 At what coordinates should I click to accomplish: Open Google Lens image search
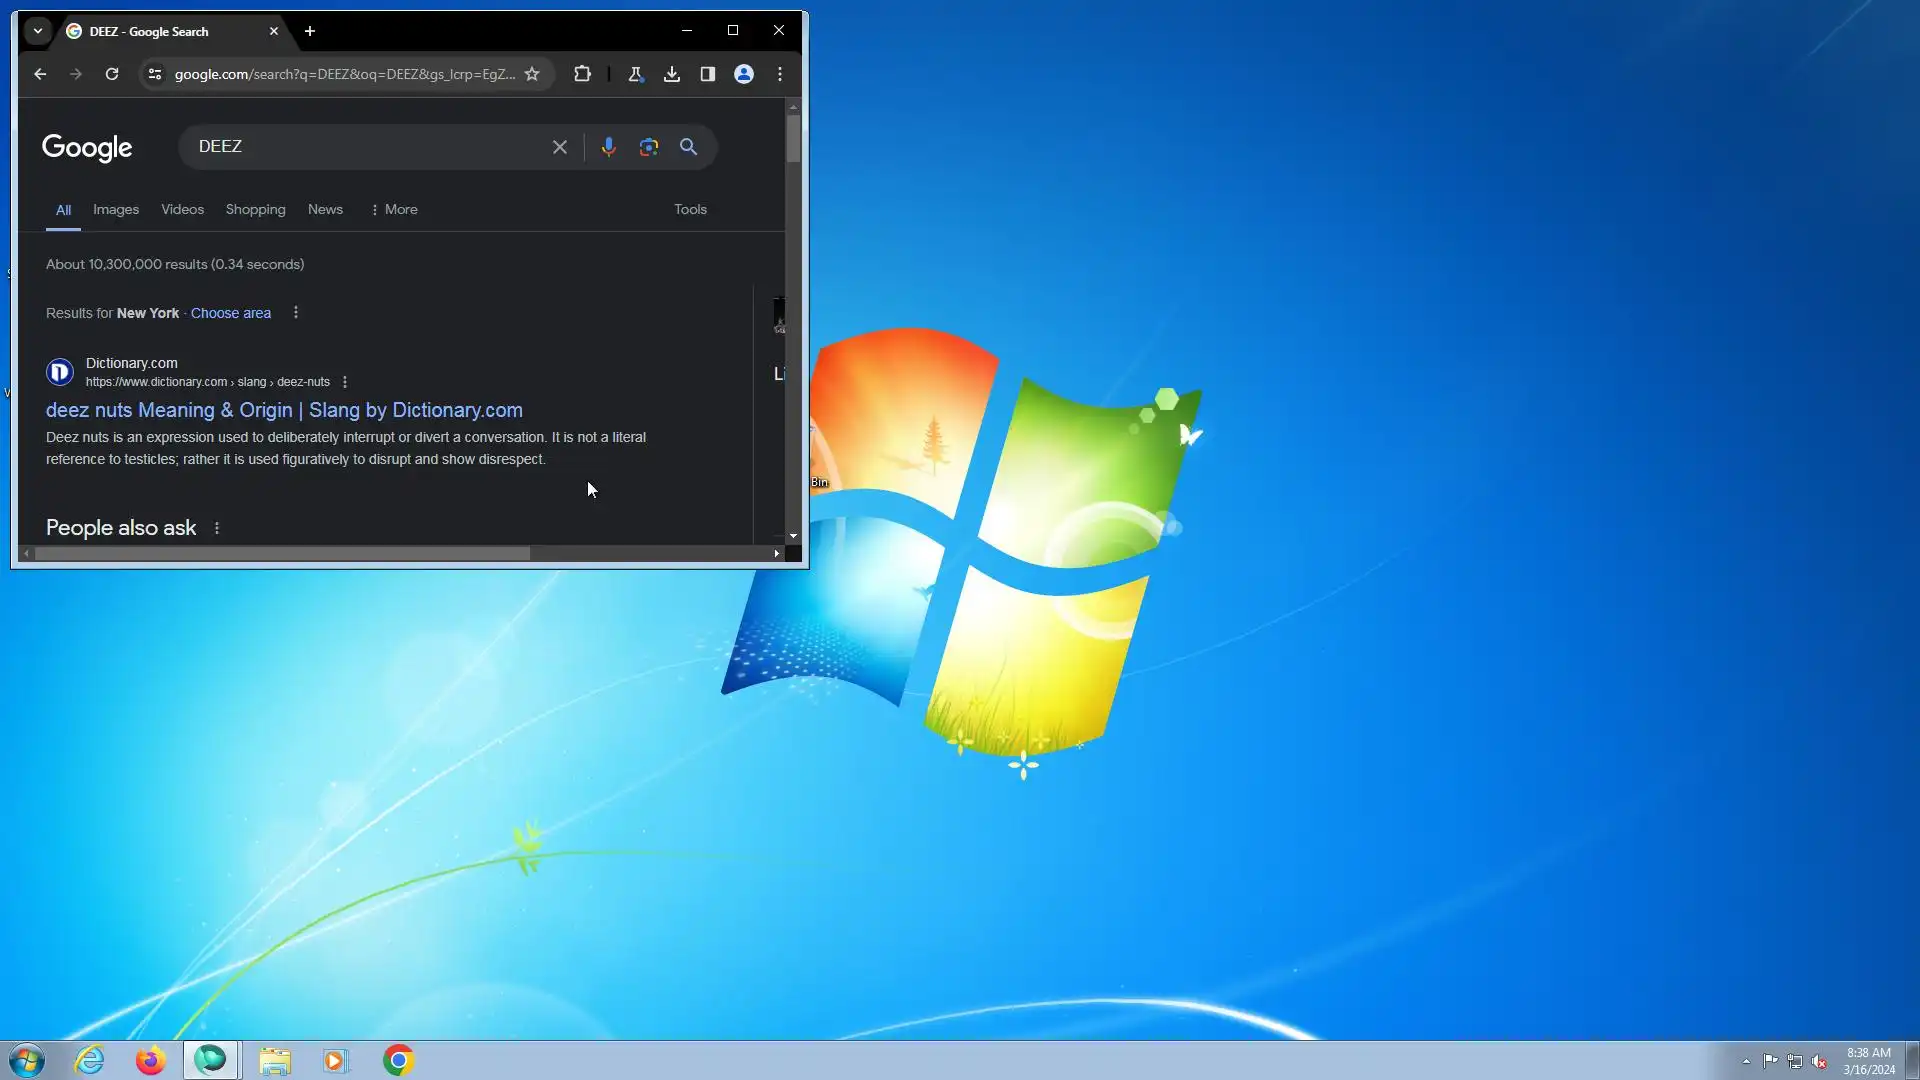click(649, 147)
